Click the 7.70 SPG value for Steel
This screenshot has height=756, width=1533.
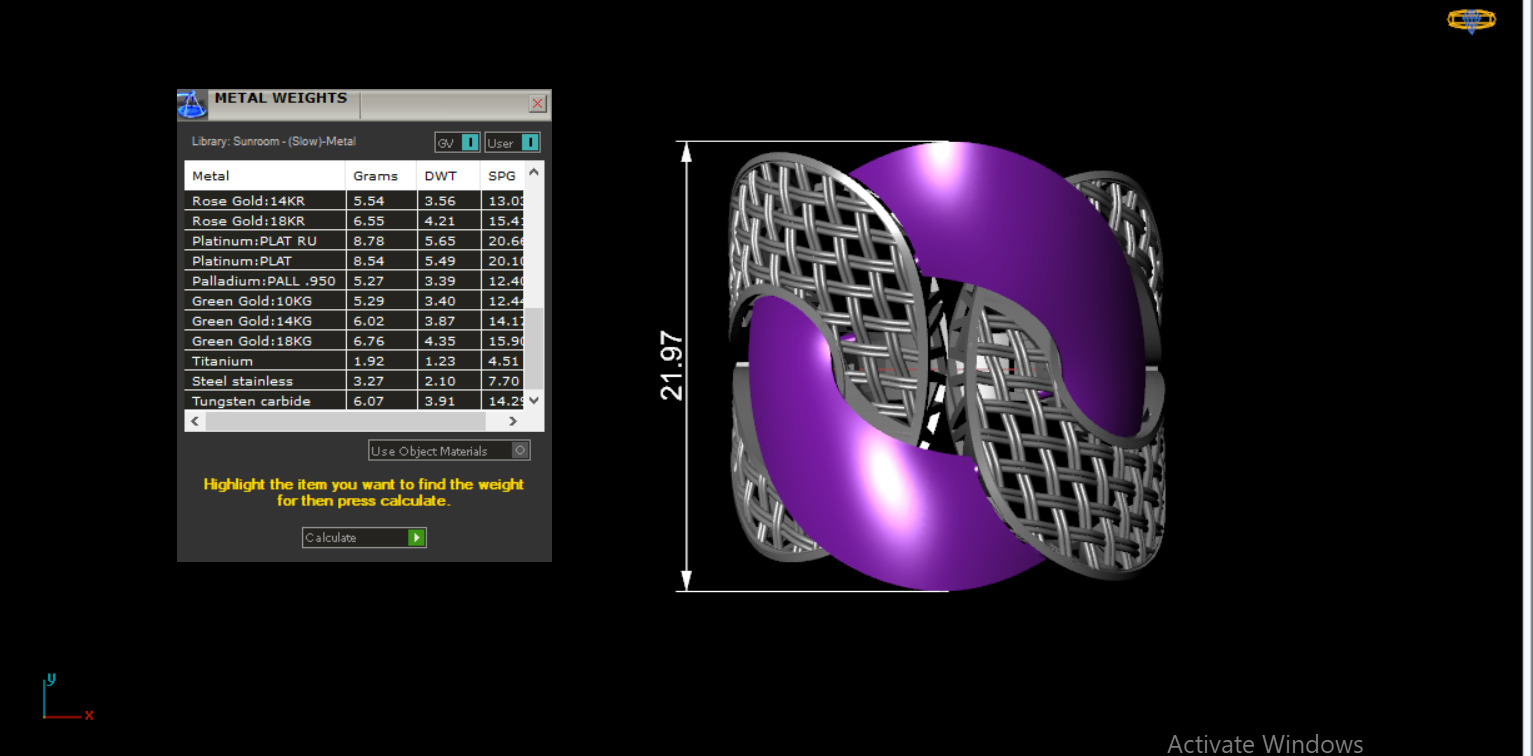point(504,381)
